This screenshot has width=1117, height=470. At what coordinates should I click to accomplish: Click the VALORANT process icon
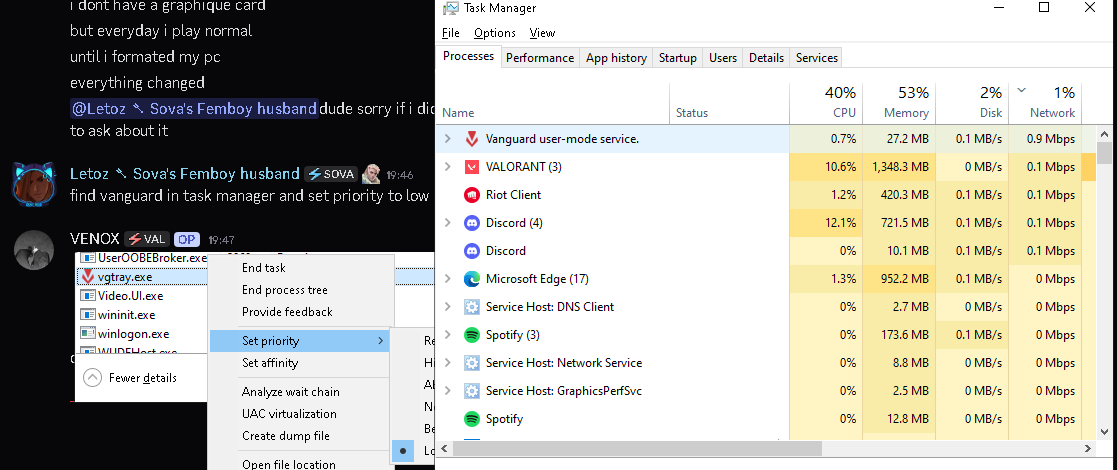(x=472, y=167)
